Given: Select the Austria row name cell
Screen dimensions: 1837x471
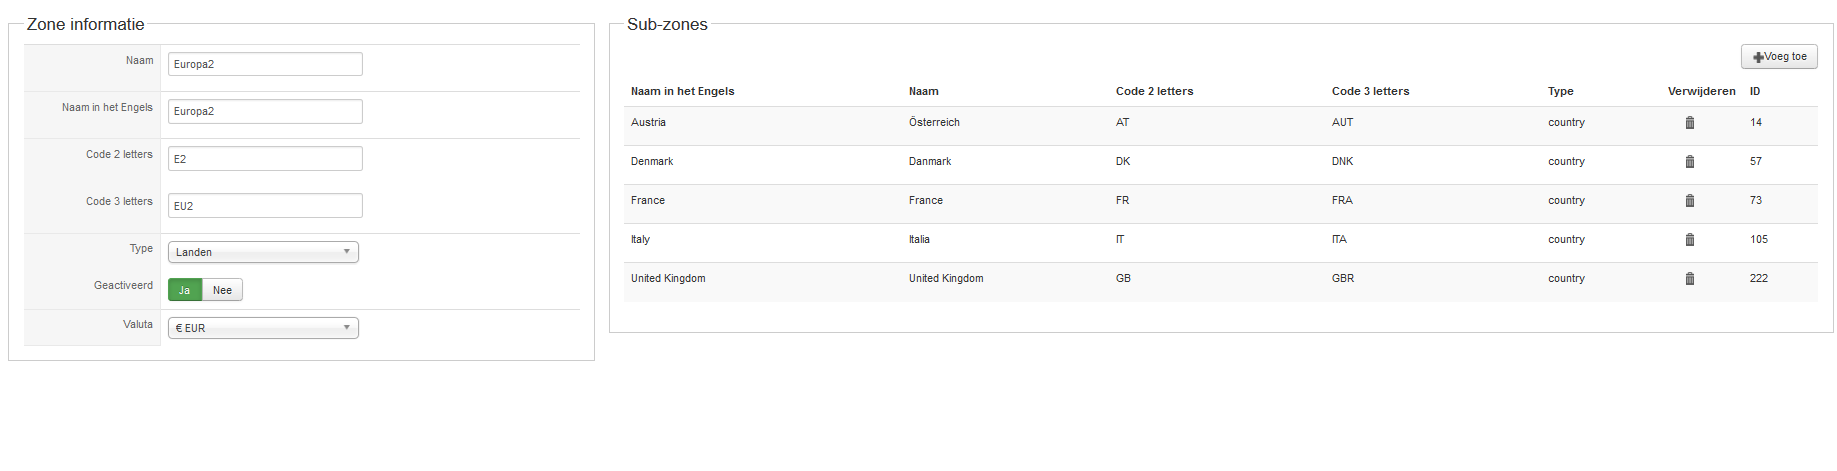Looking at the screenshot, I should coord(648,122).
